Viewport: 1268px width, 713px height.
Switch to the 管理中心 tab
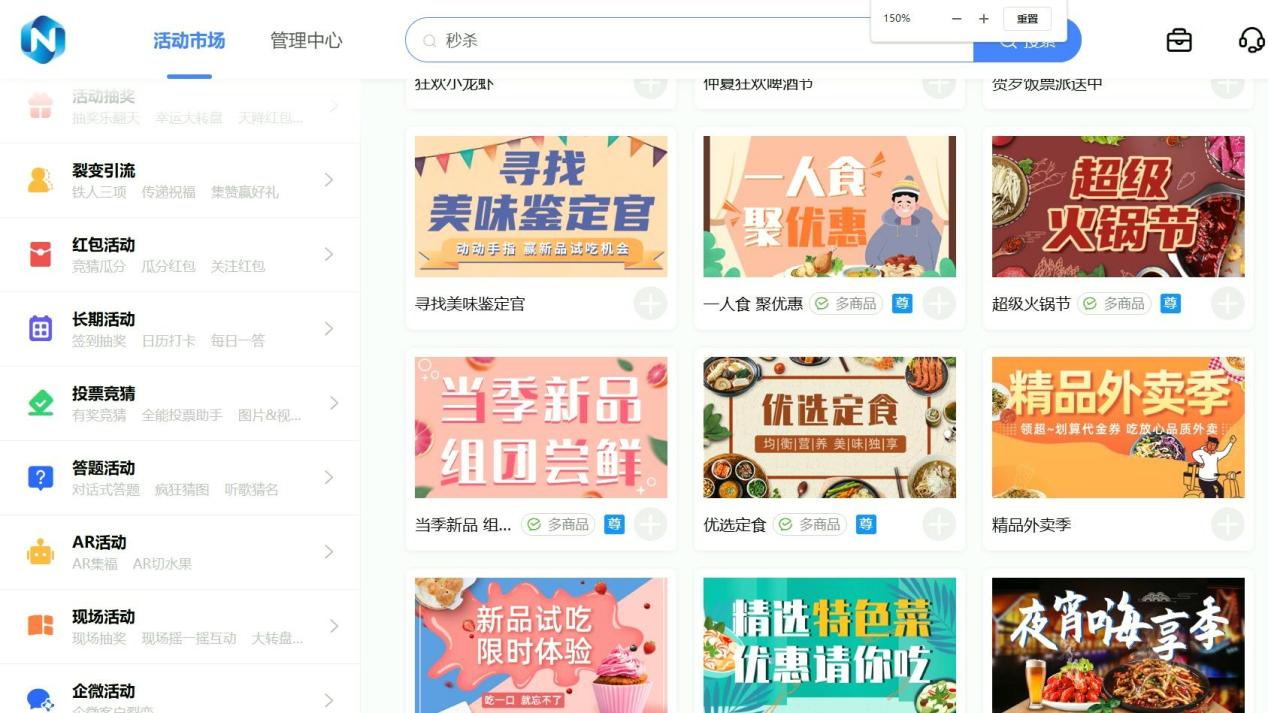tap(306, 41)
